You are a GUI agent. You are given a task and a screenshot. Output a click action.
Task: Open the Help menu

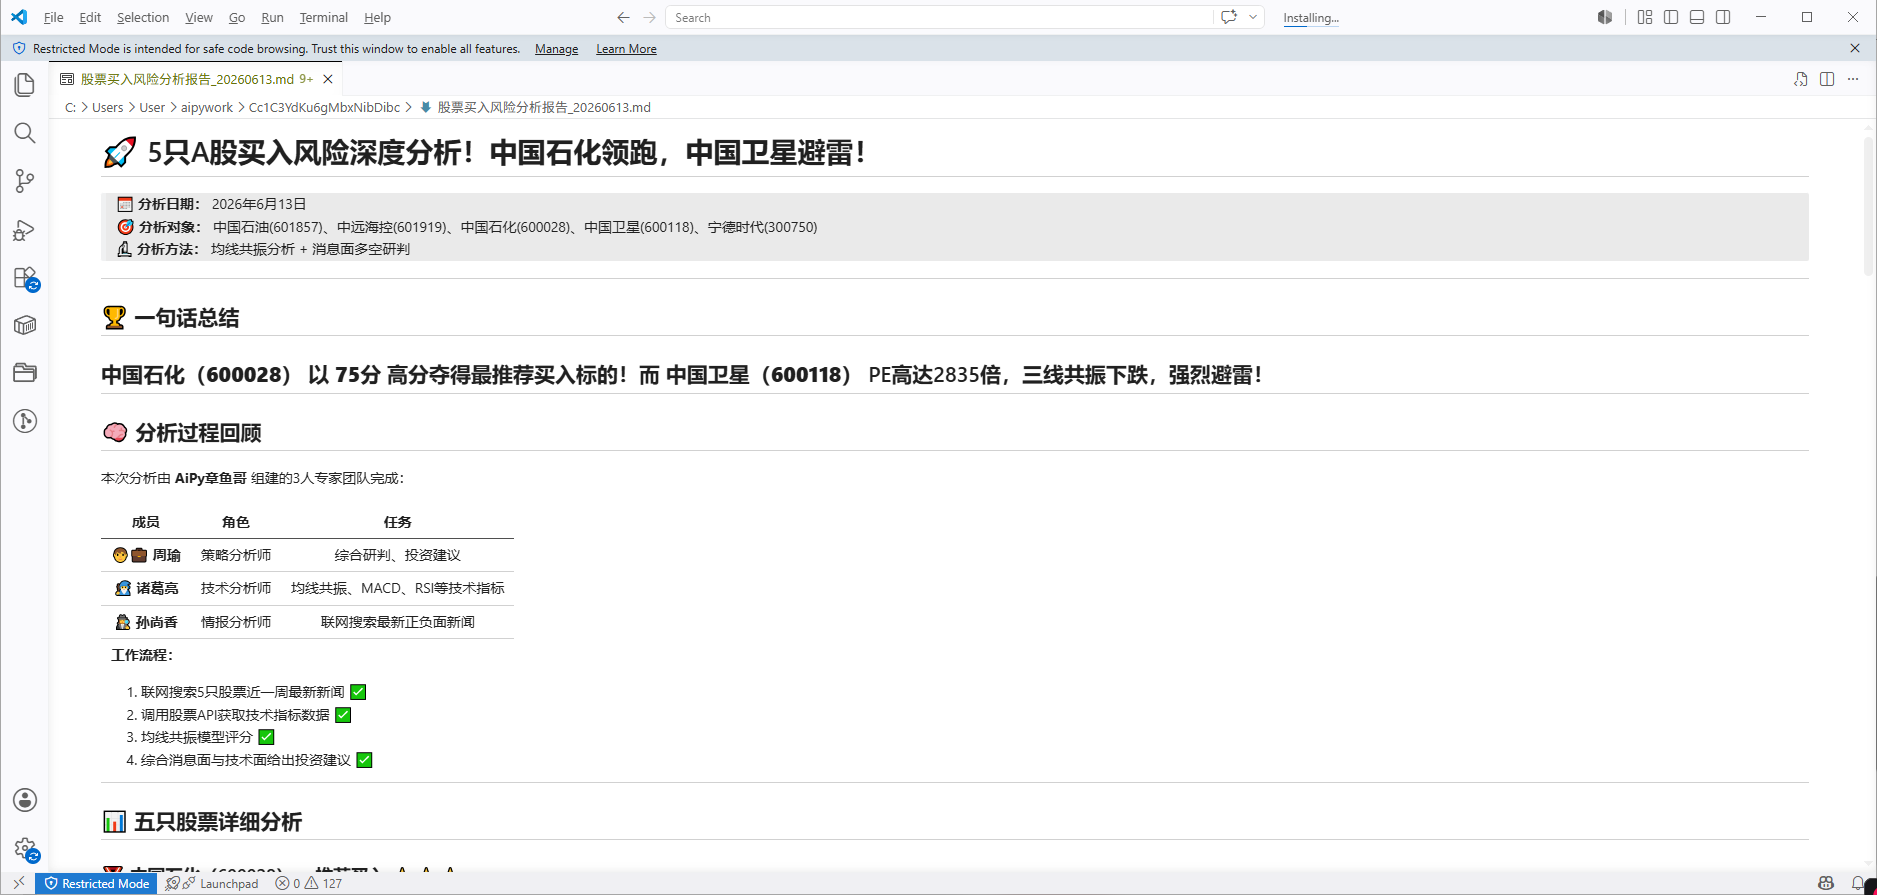click(x=377, y=17)
